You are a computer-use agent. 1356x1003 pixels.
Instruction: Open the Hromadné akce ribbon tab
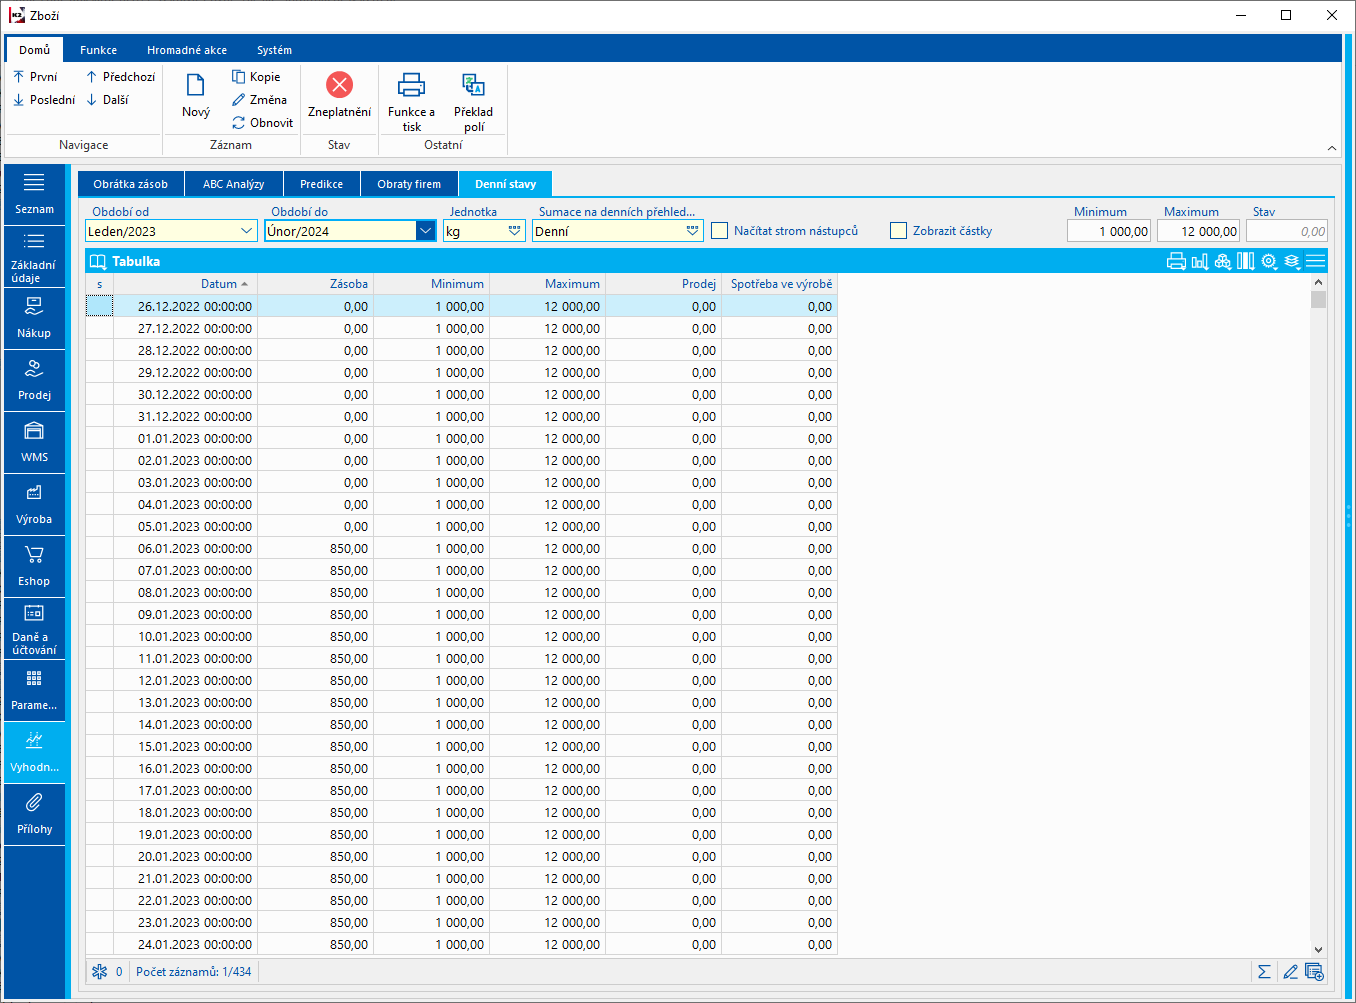[x=187, y=50]
